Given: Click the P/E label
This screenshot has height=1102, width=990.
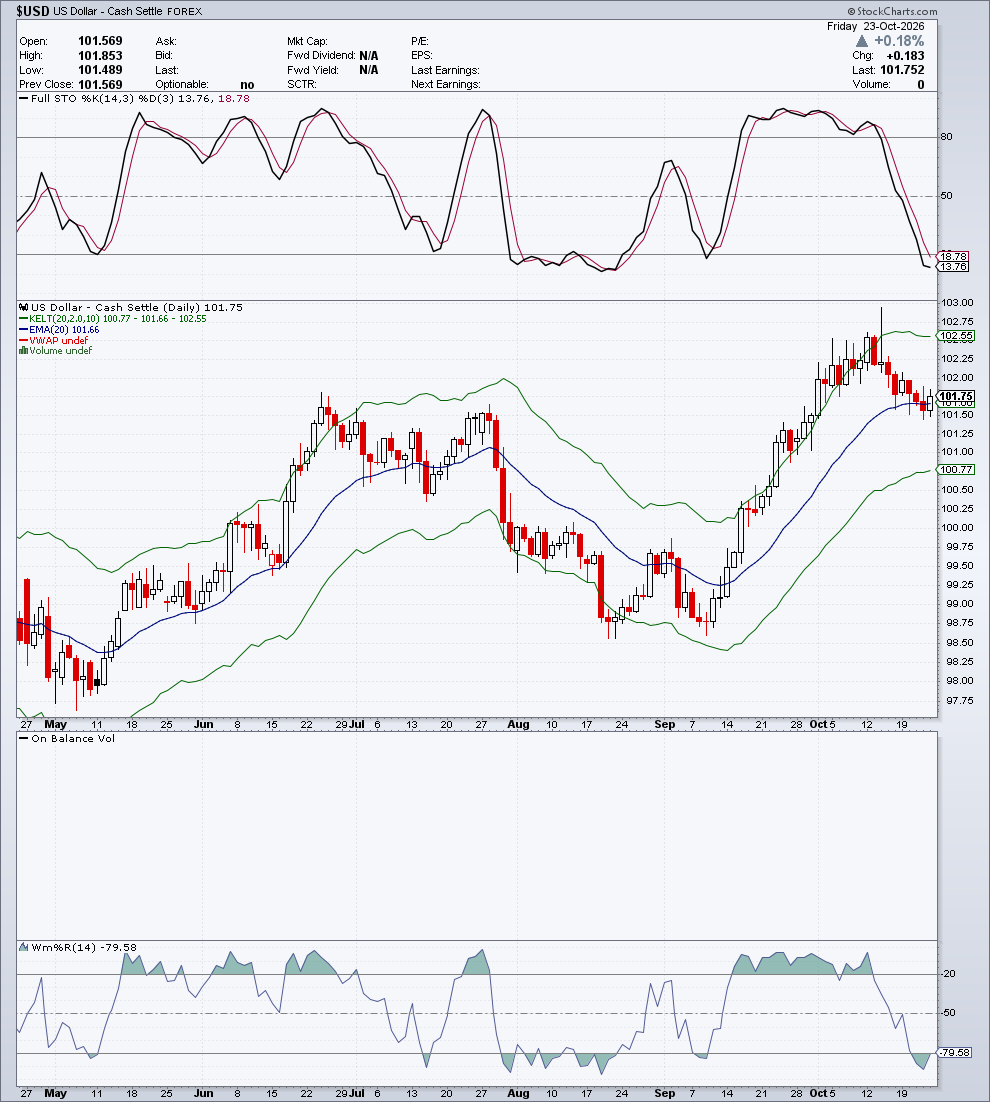Looking at the screenshot, I should coord(420,41).
